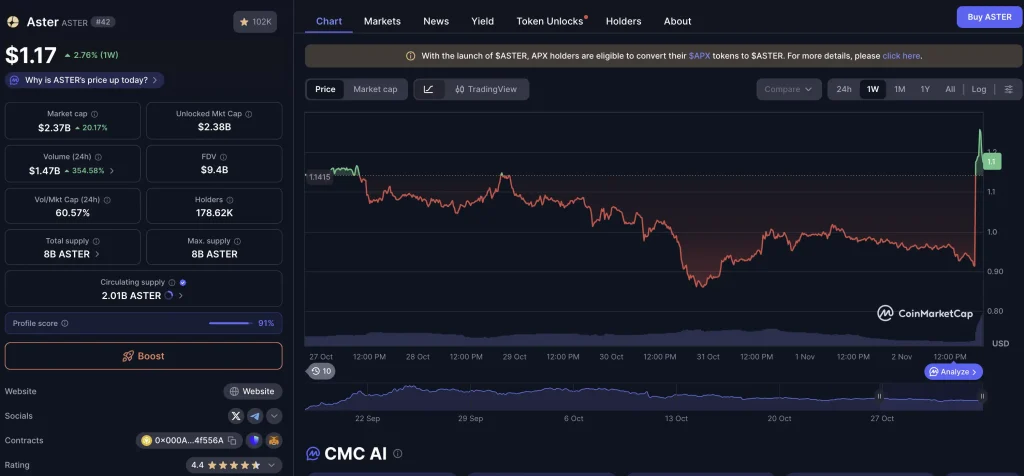Open the Markets tab

click(x=382, y=21)
